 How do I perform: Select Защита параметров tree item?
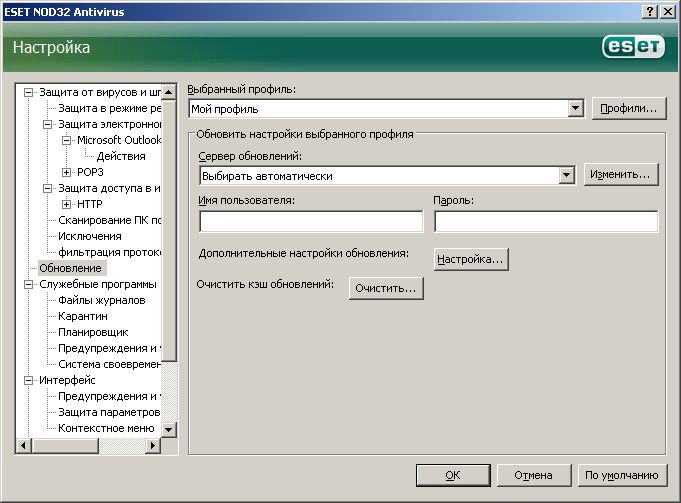(x=109, y=412)
